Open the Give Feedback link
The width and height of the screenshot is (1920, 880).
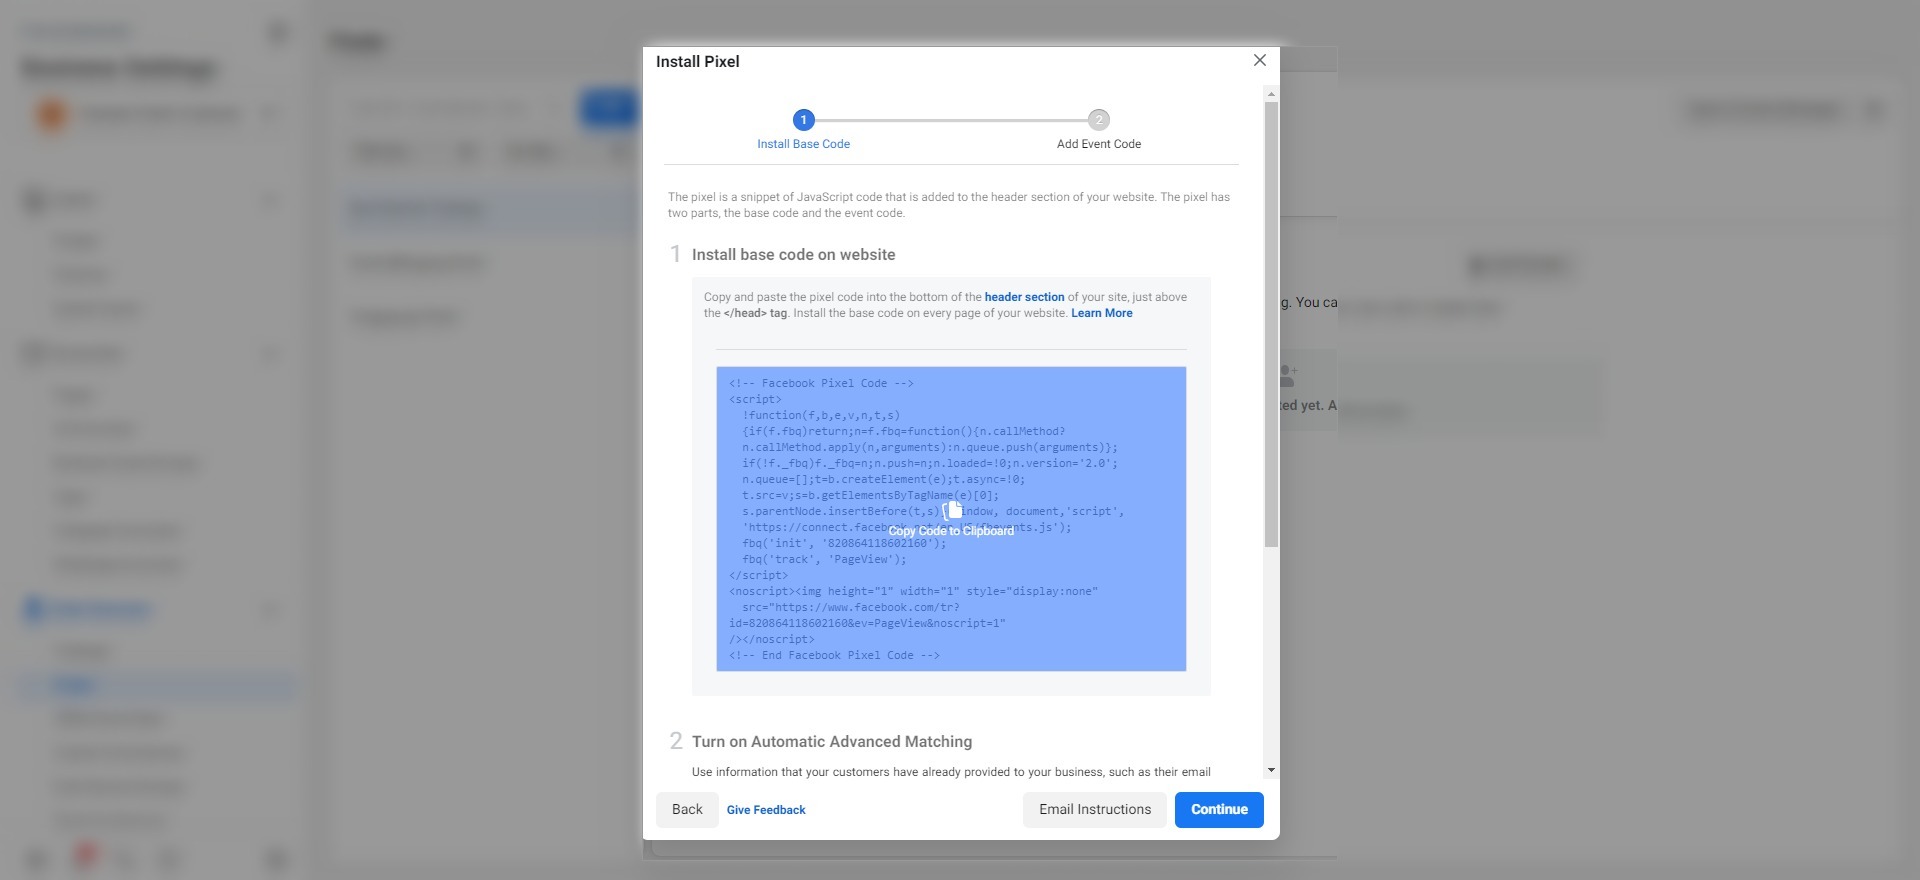(x=766, y=810)
